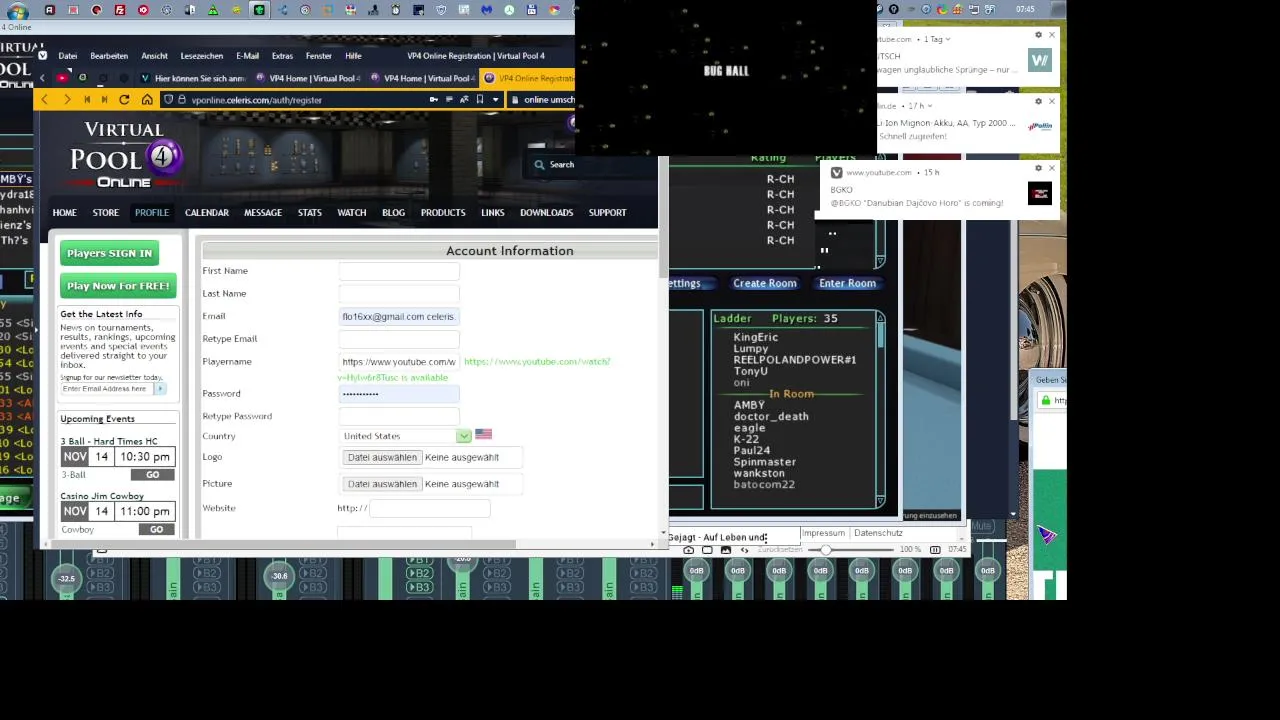This screenshot has height=720, width=1280.
Task: Click GO for the 3-Ball event
Action: [x=152, y=475]
